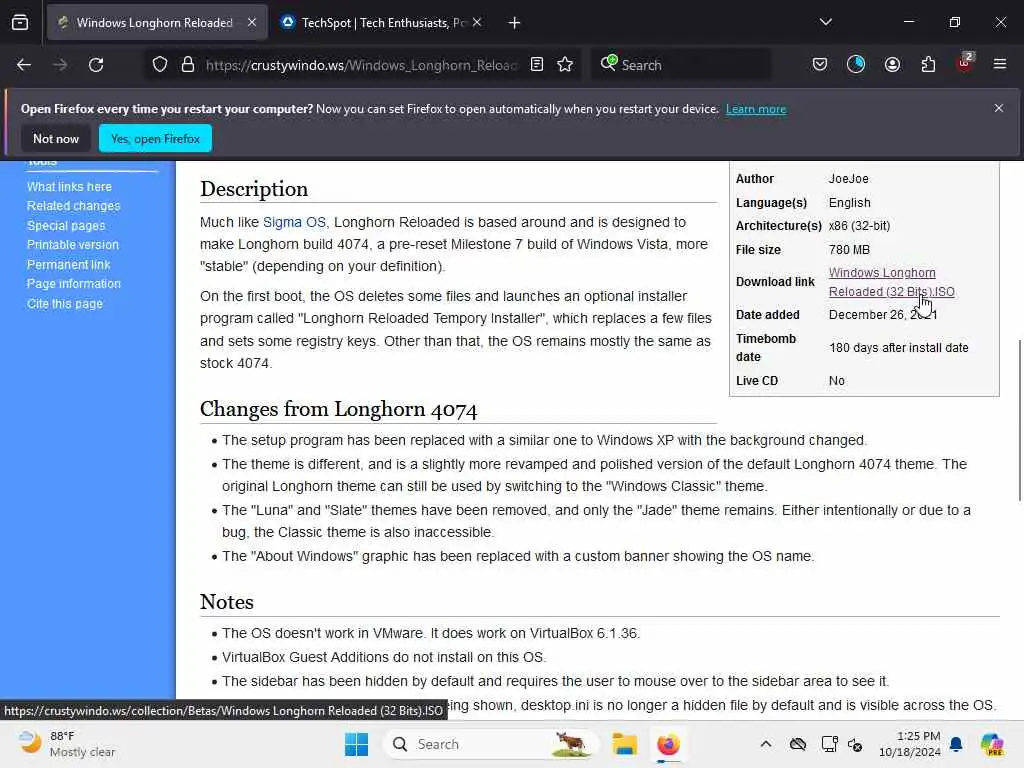Open weather widget showing 88°F
1024x768 pixels.
point(67,744)
